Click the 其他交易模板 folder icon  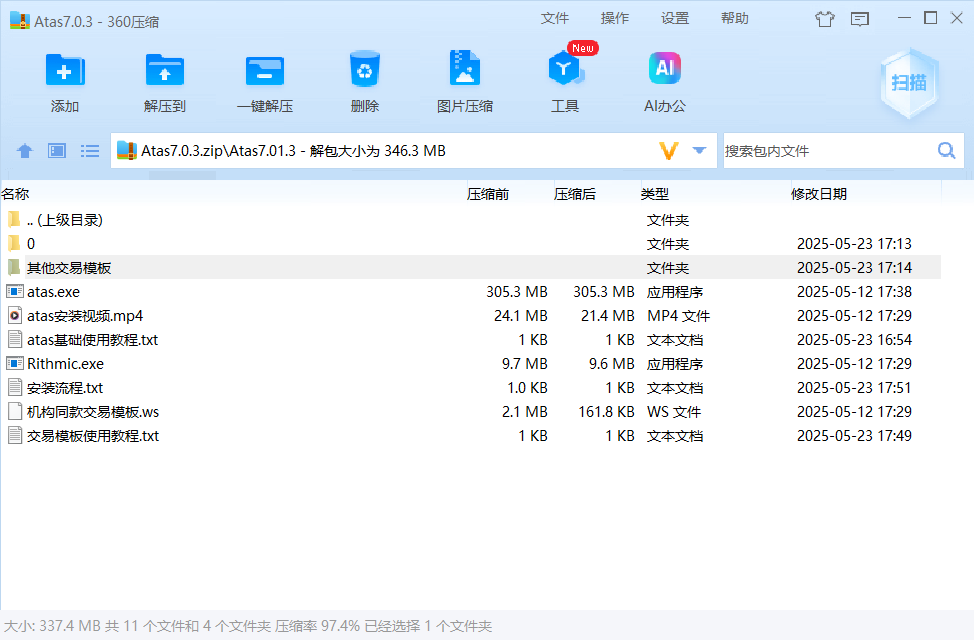tap(14, 268)
